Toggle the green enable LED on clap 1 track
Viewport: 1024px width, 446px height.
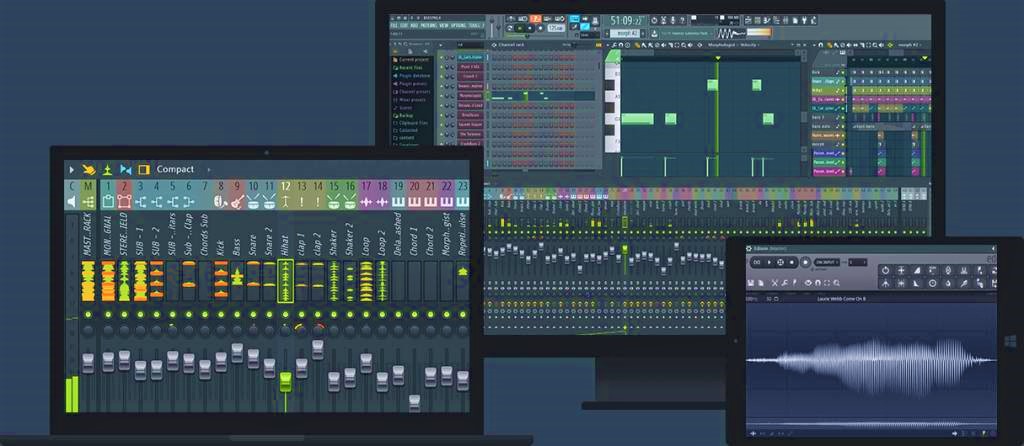[x=302, y=315]
